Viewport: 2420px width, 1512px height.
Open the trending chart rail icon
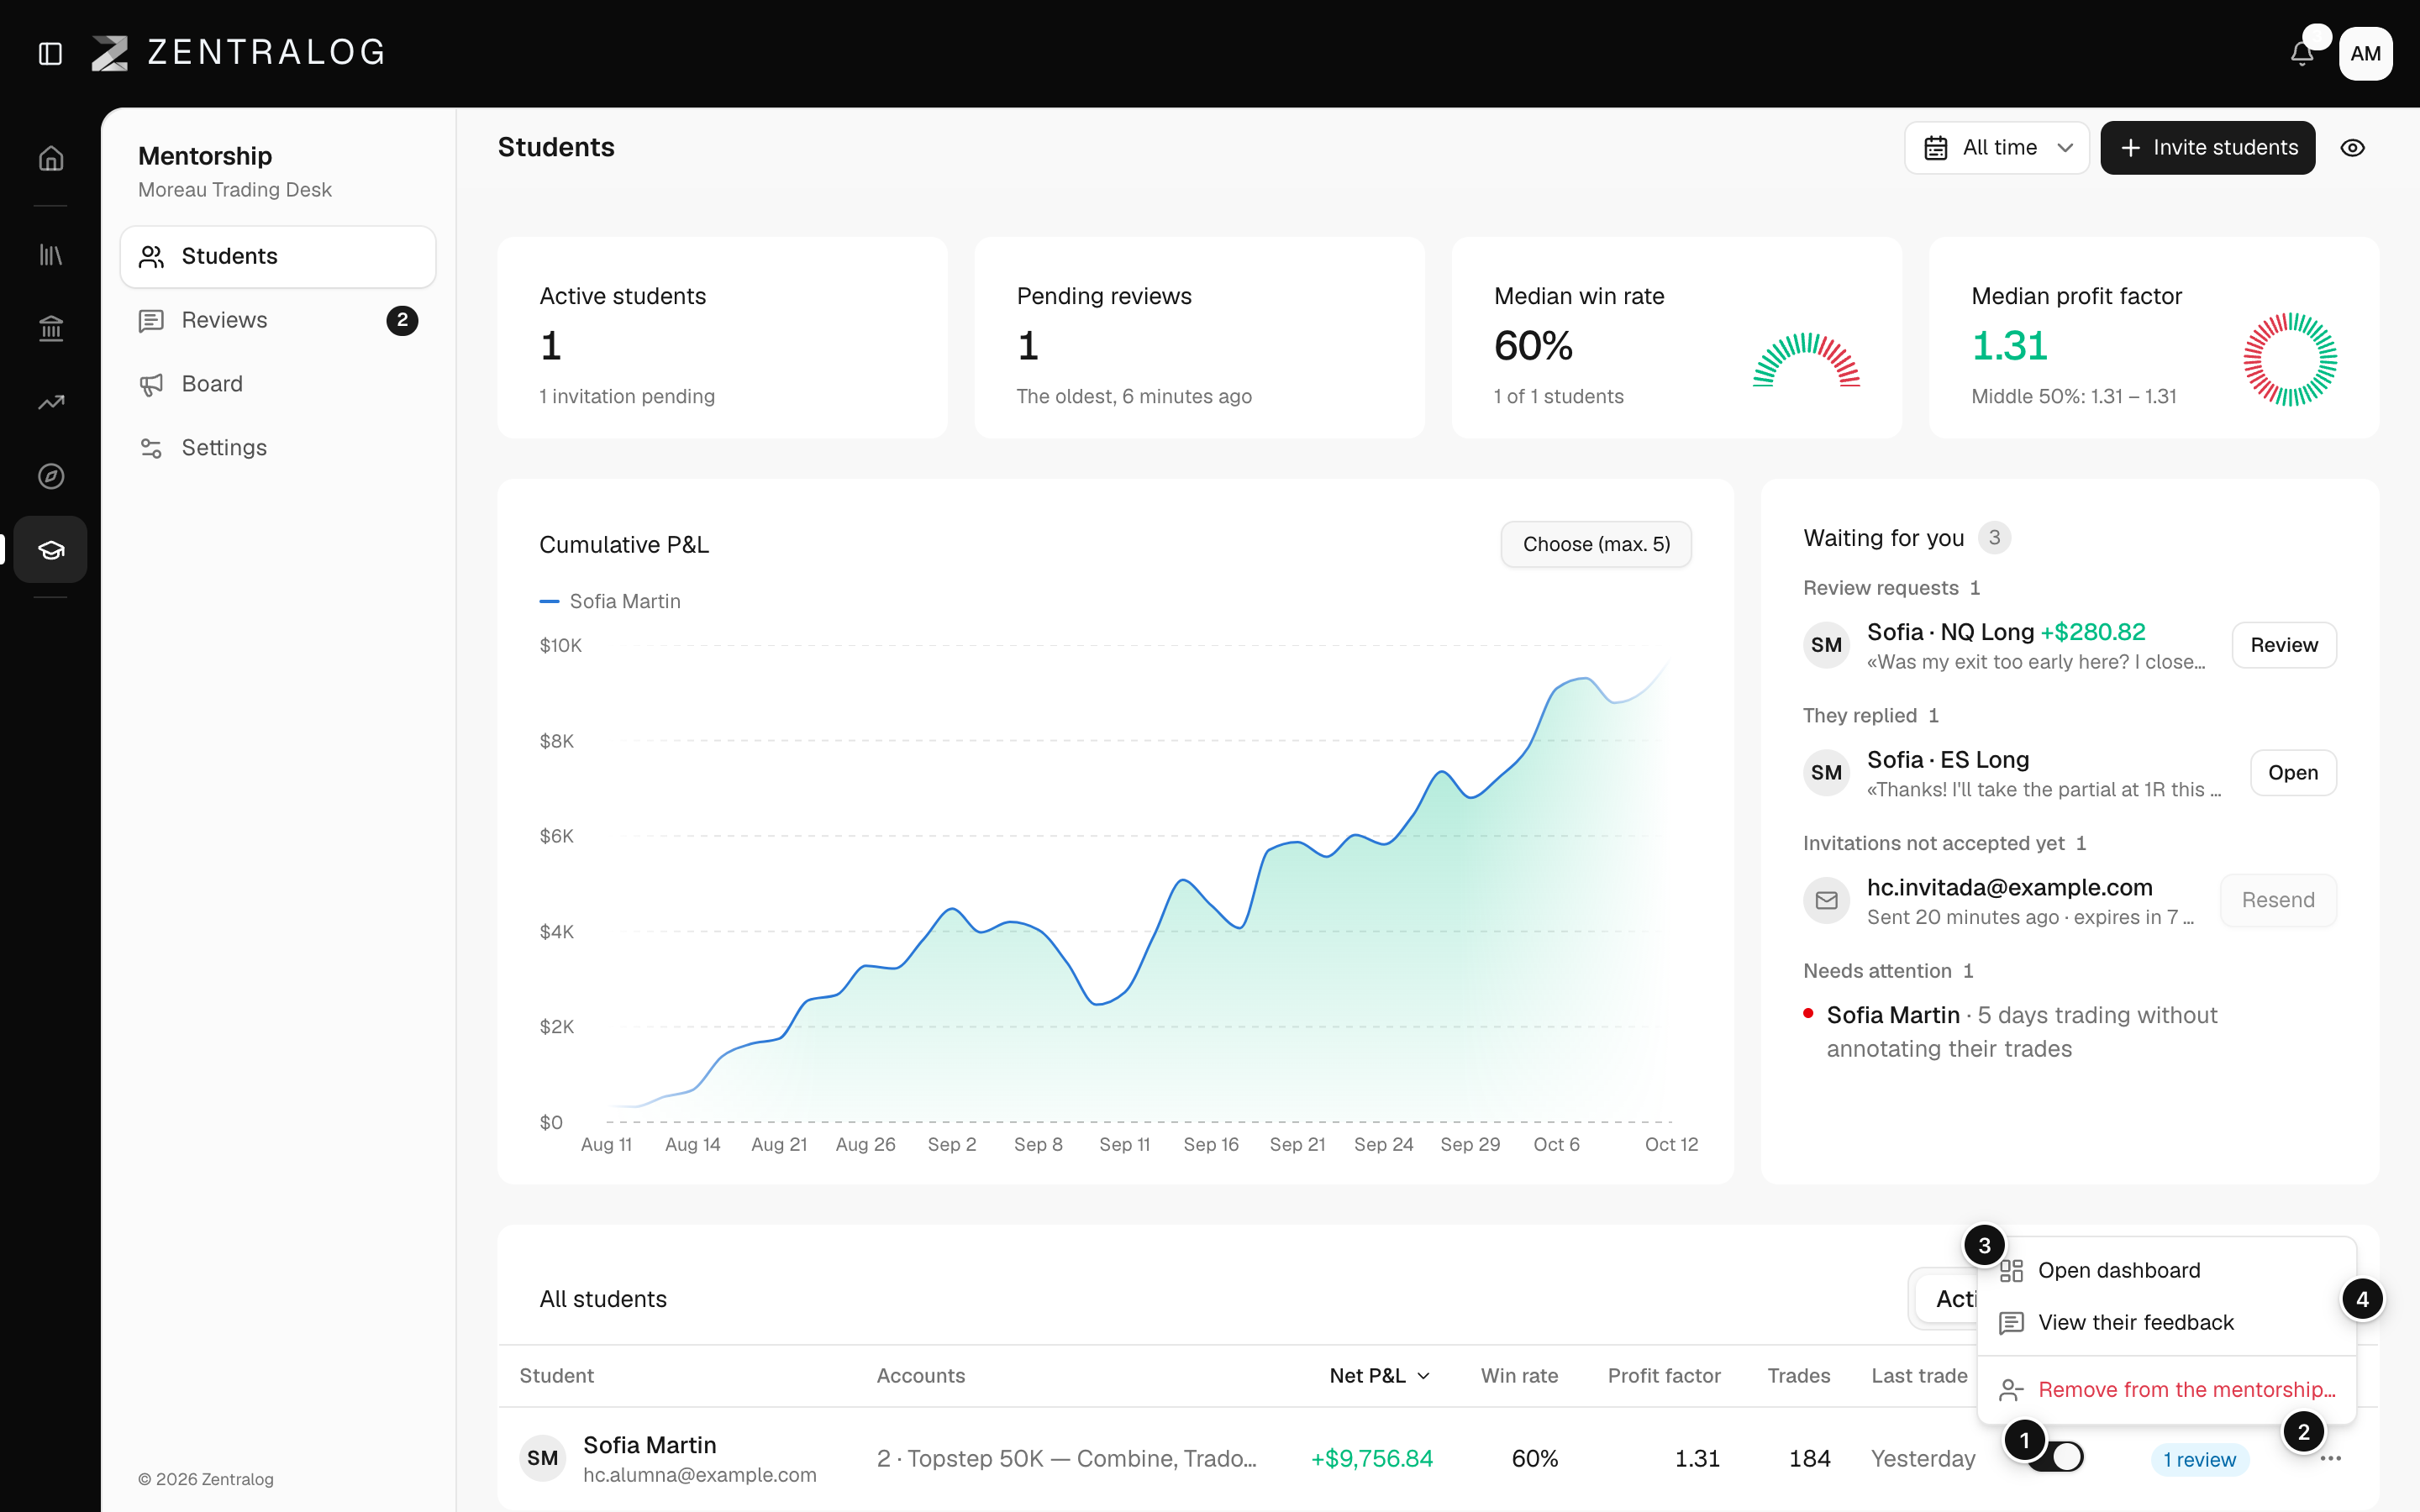point(51,402)
